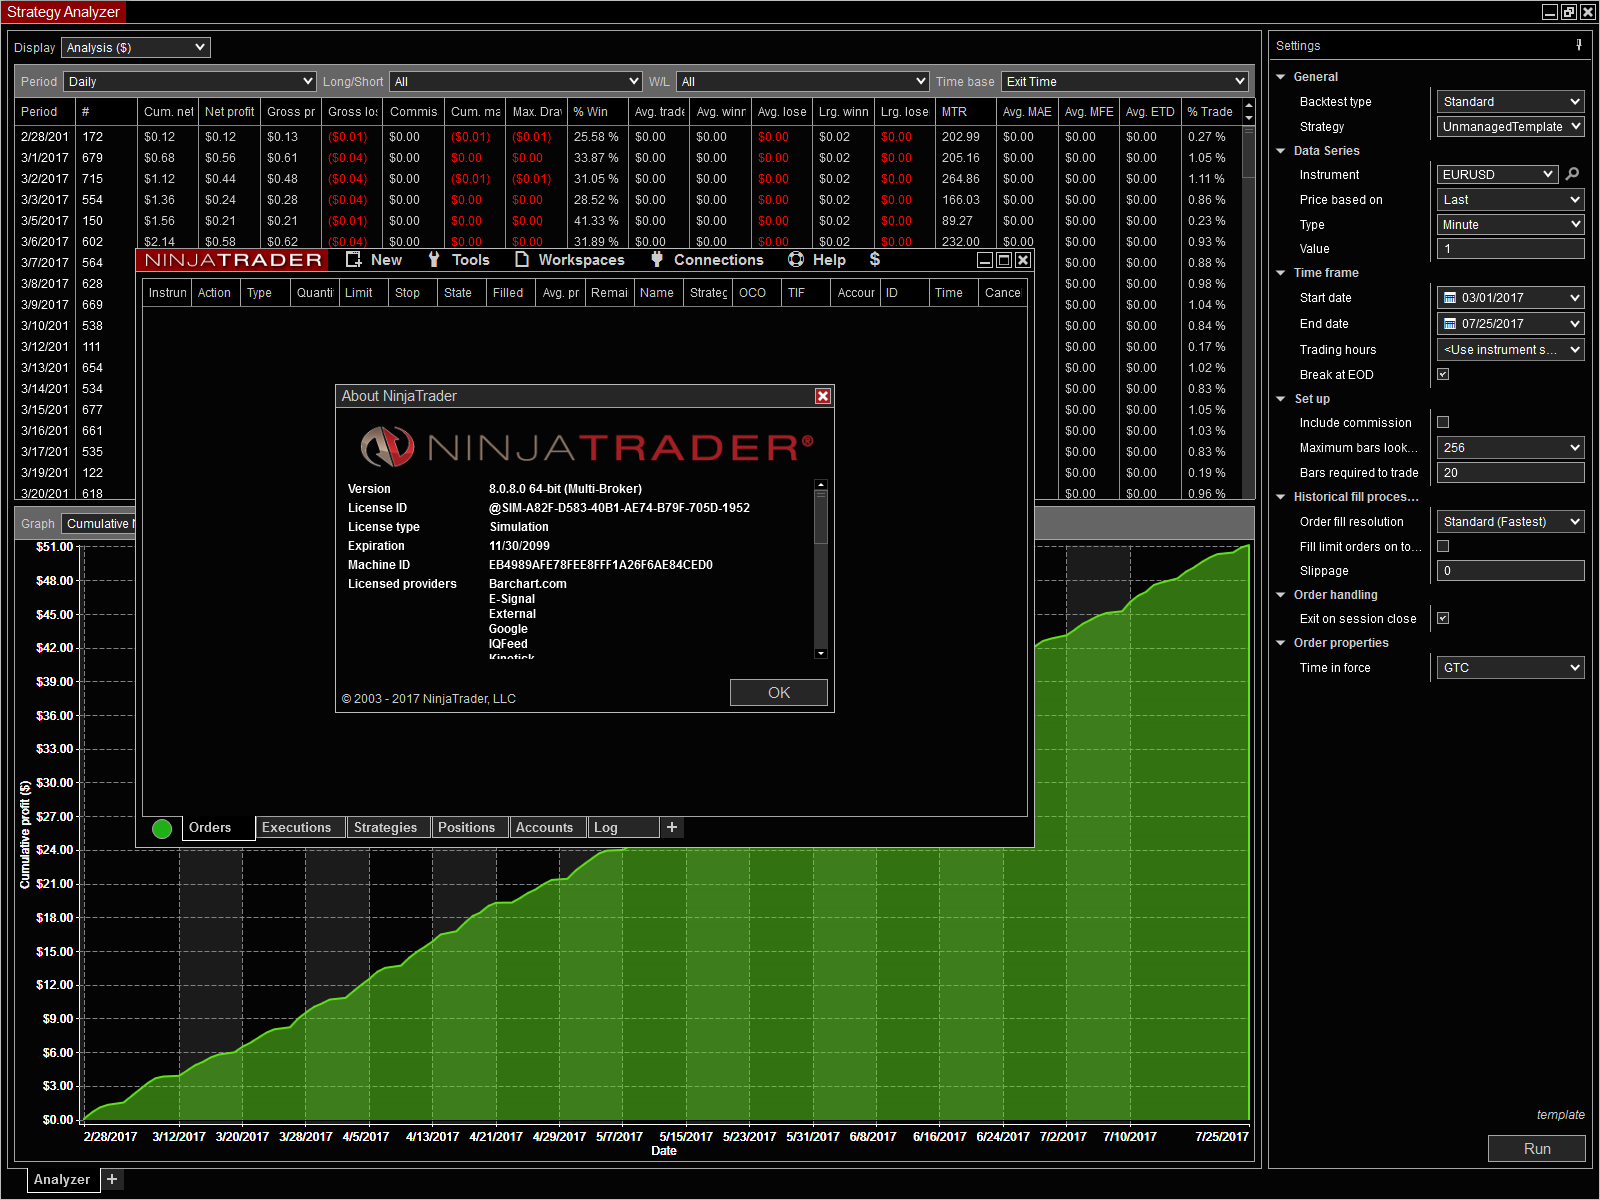1600x1200 pixels.
Task: Collapse the Order handling section
Action: click(x=1281, y=595)
